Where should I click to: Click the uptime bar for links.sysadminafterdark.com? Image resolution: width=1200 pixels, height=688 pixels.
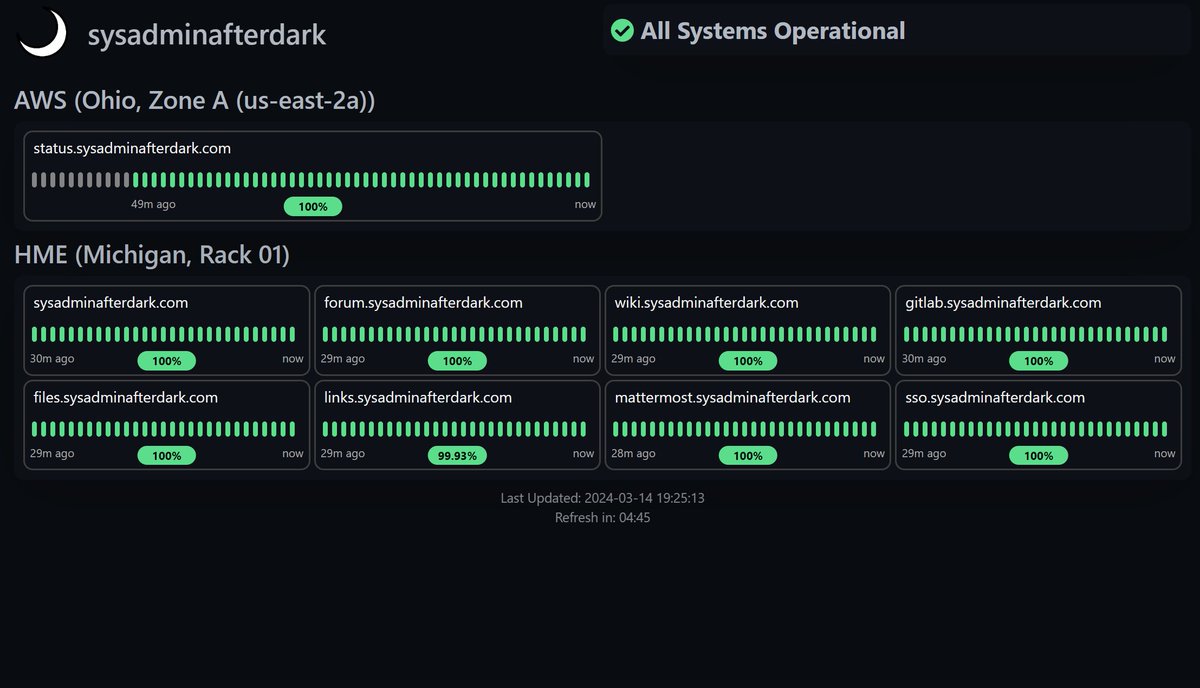[455, 429]
